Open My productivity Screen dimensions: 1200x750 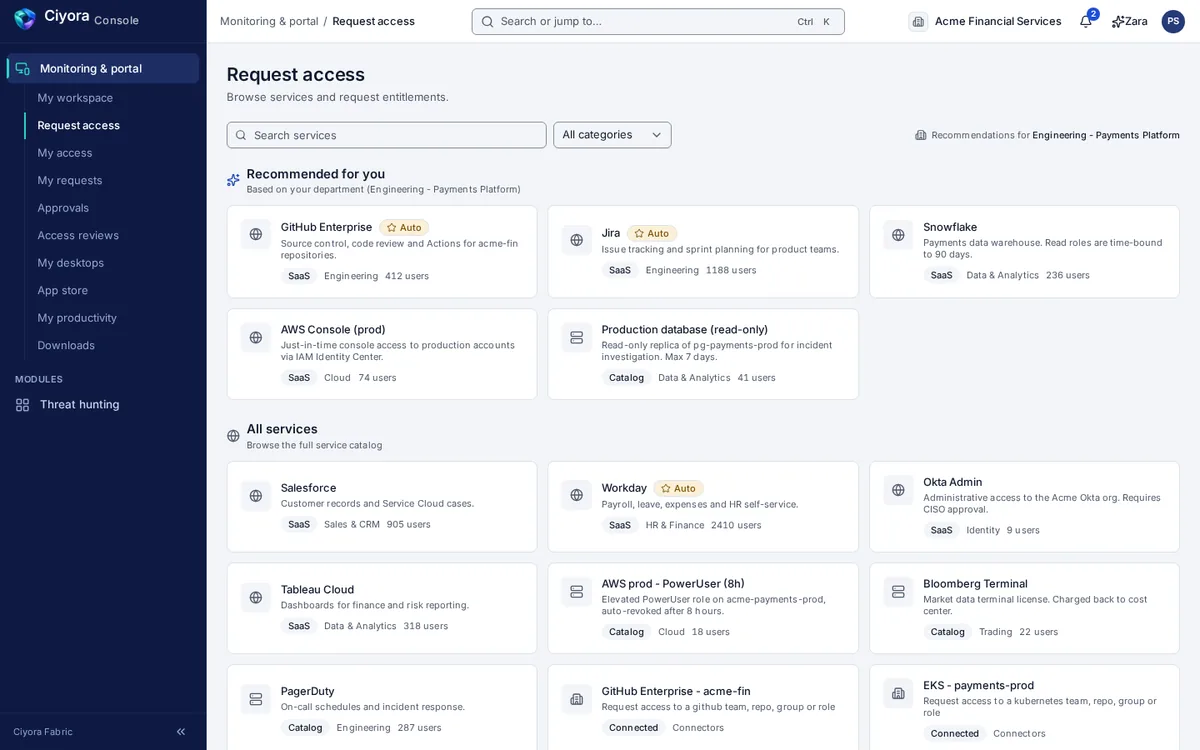[x=77, y=318]
